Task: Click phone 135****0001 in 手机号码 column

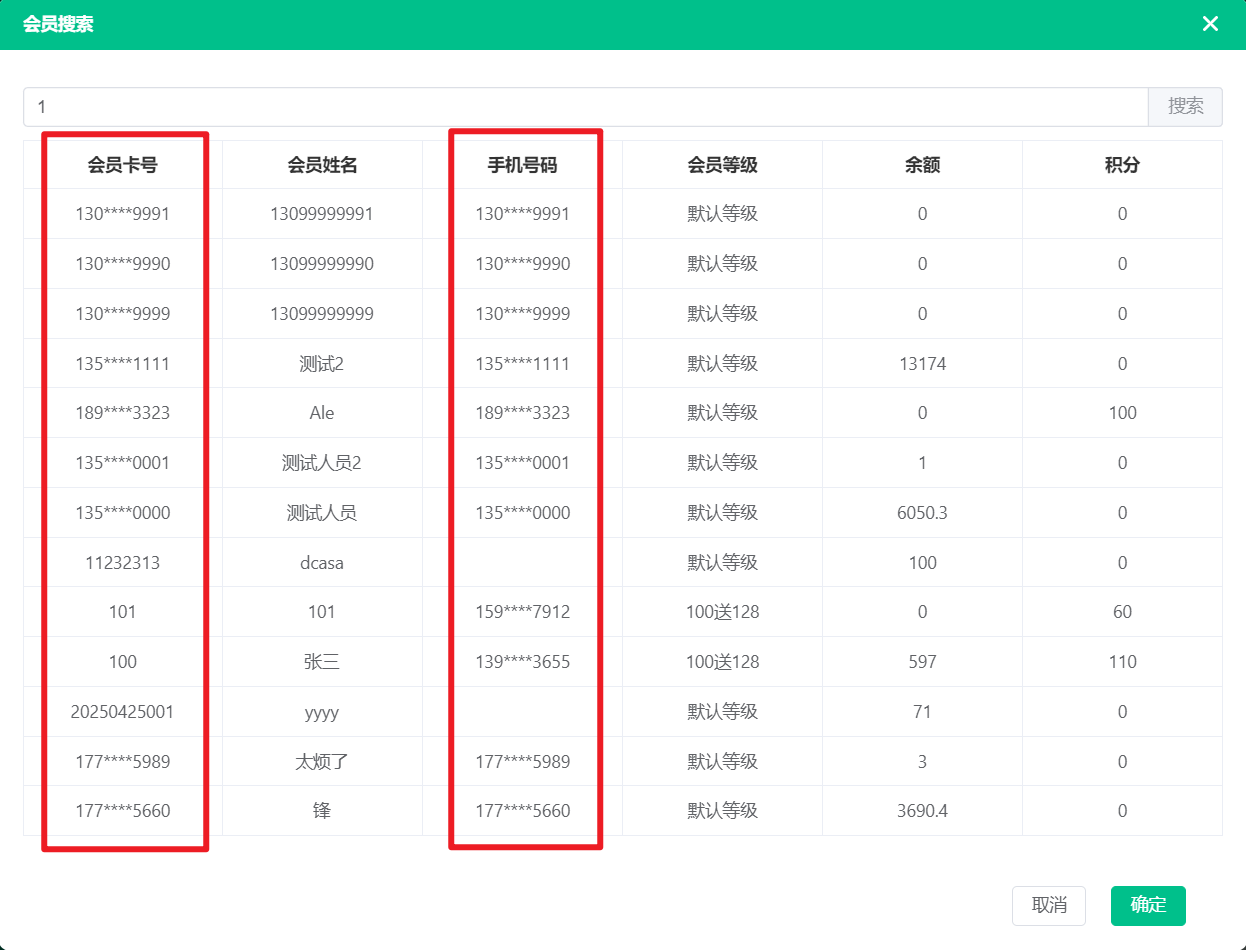Action: point(522,463)
